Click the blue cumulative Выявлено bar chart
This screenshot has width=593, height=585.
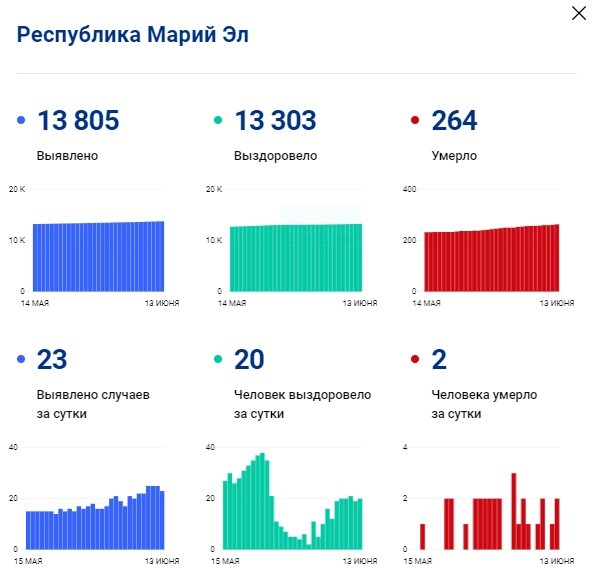[x=99, y=256]
